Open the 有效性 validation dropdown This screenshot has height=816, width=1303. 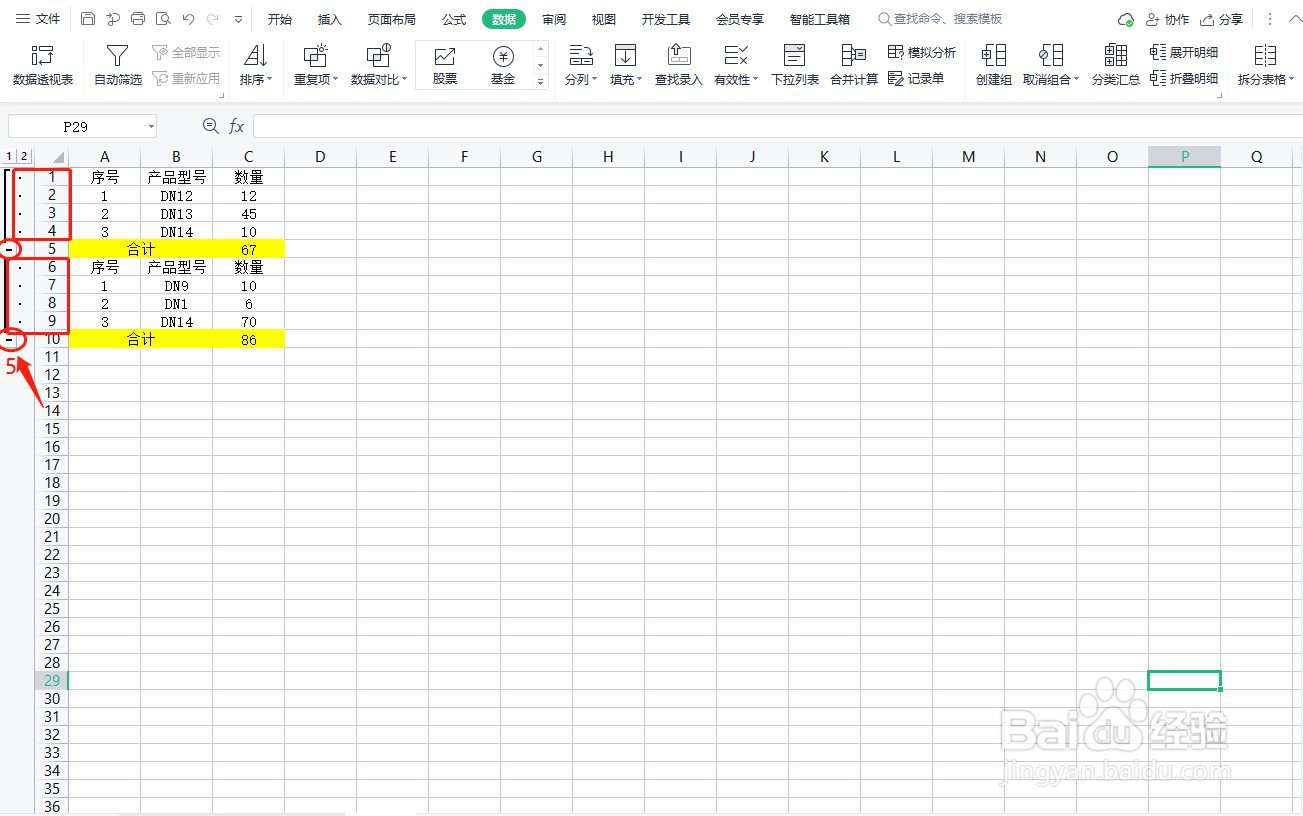click(x=736, y=65)
